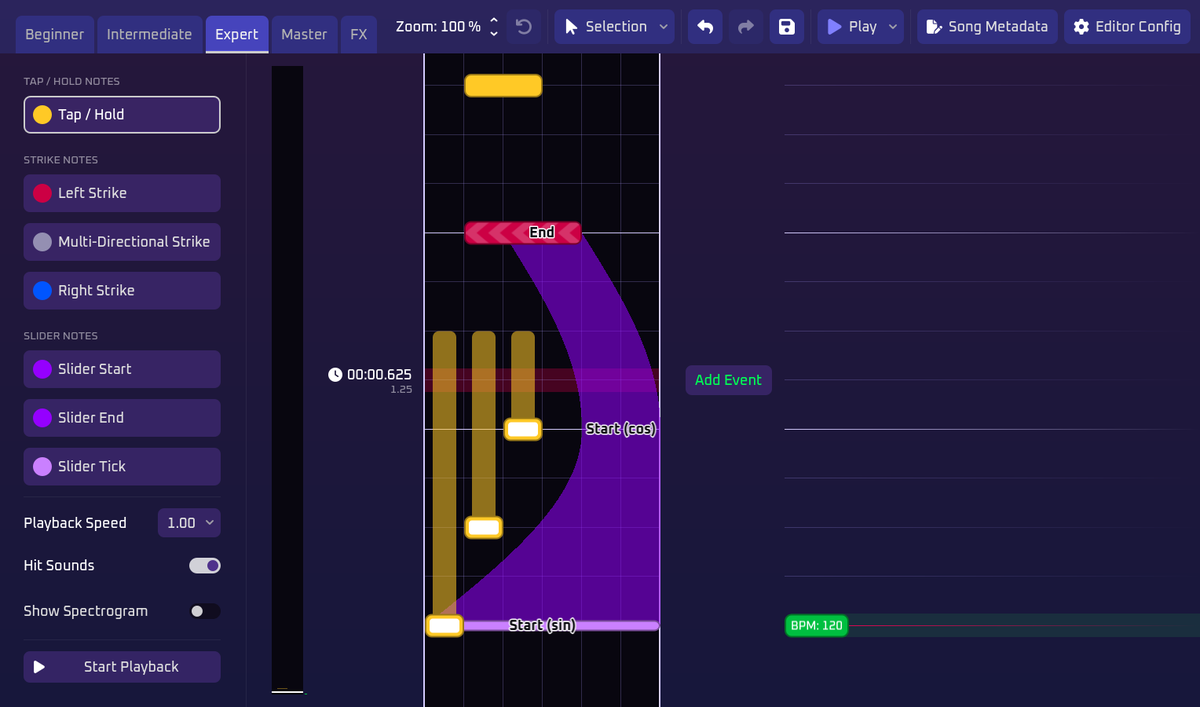Select the middle hold note head
The height and width of the screenshot is (707, 1200).
pyautogui.click(x=484, y=527)
